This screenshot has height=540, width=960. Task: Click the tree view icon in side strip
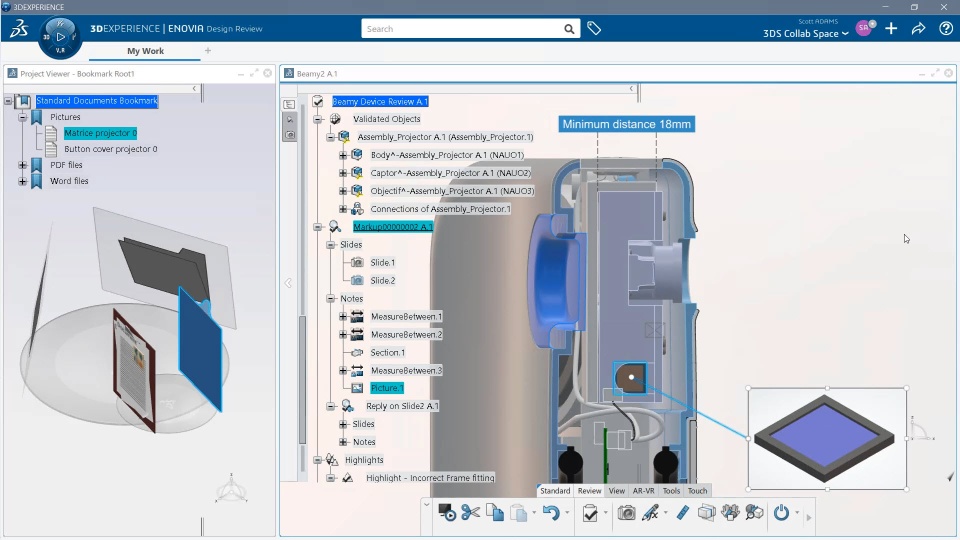pyautogui.click(x=289, y=105)
